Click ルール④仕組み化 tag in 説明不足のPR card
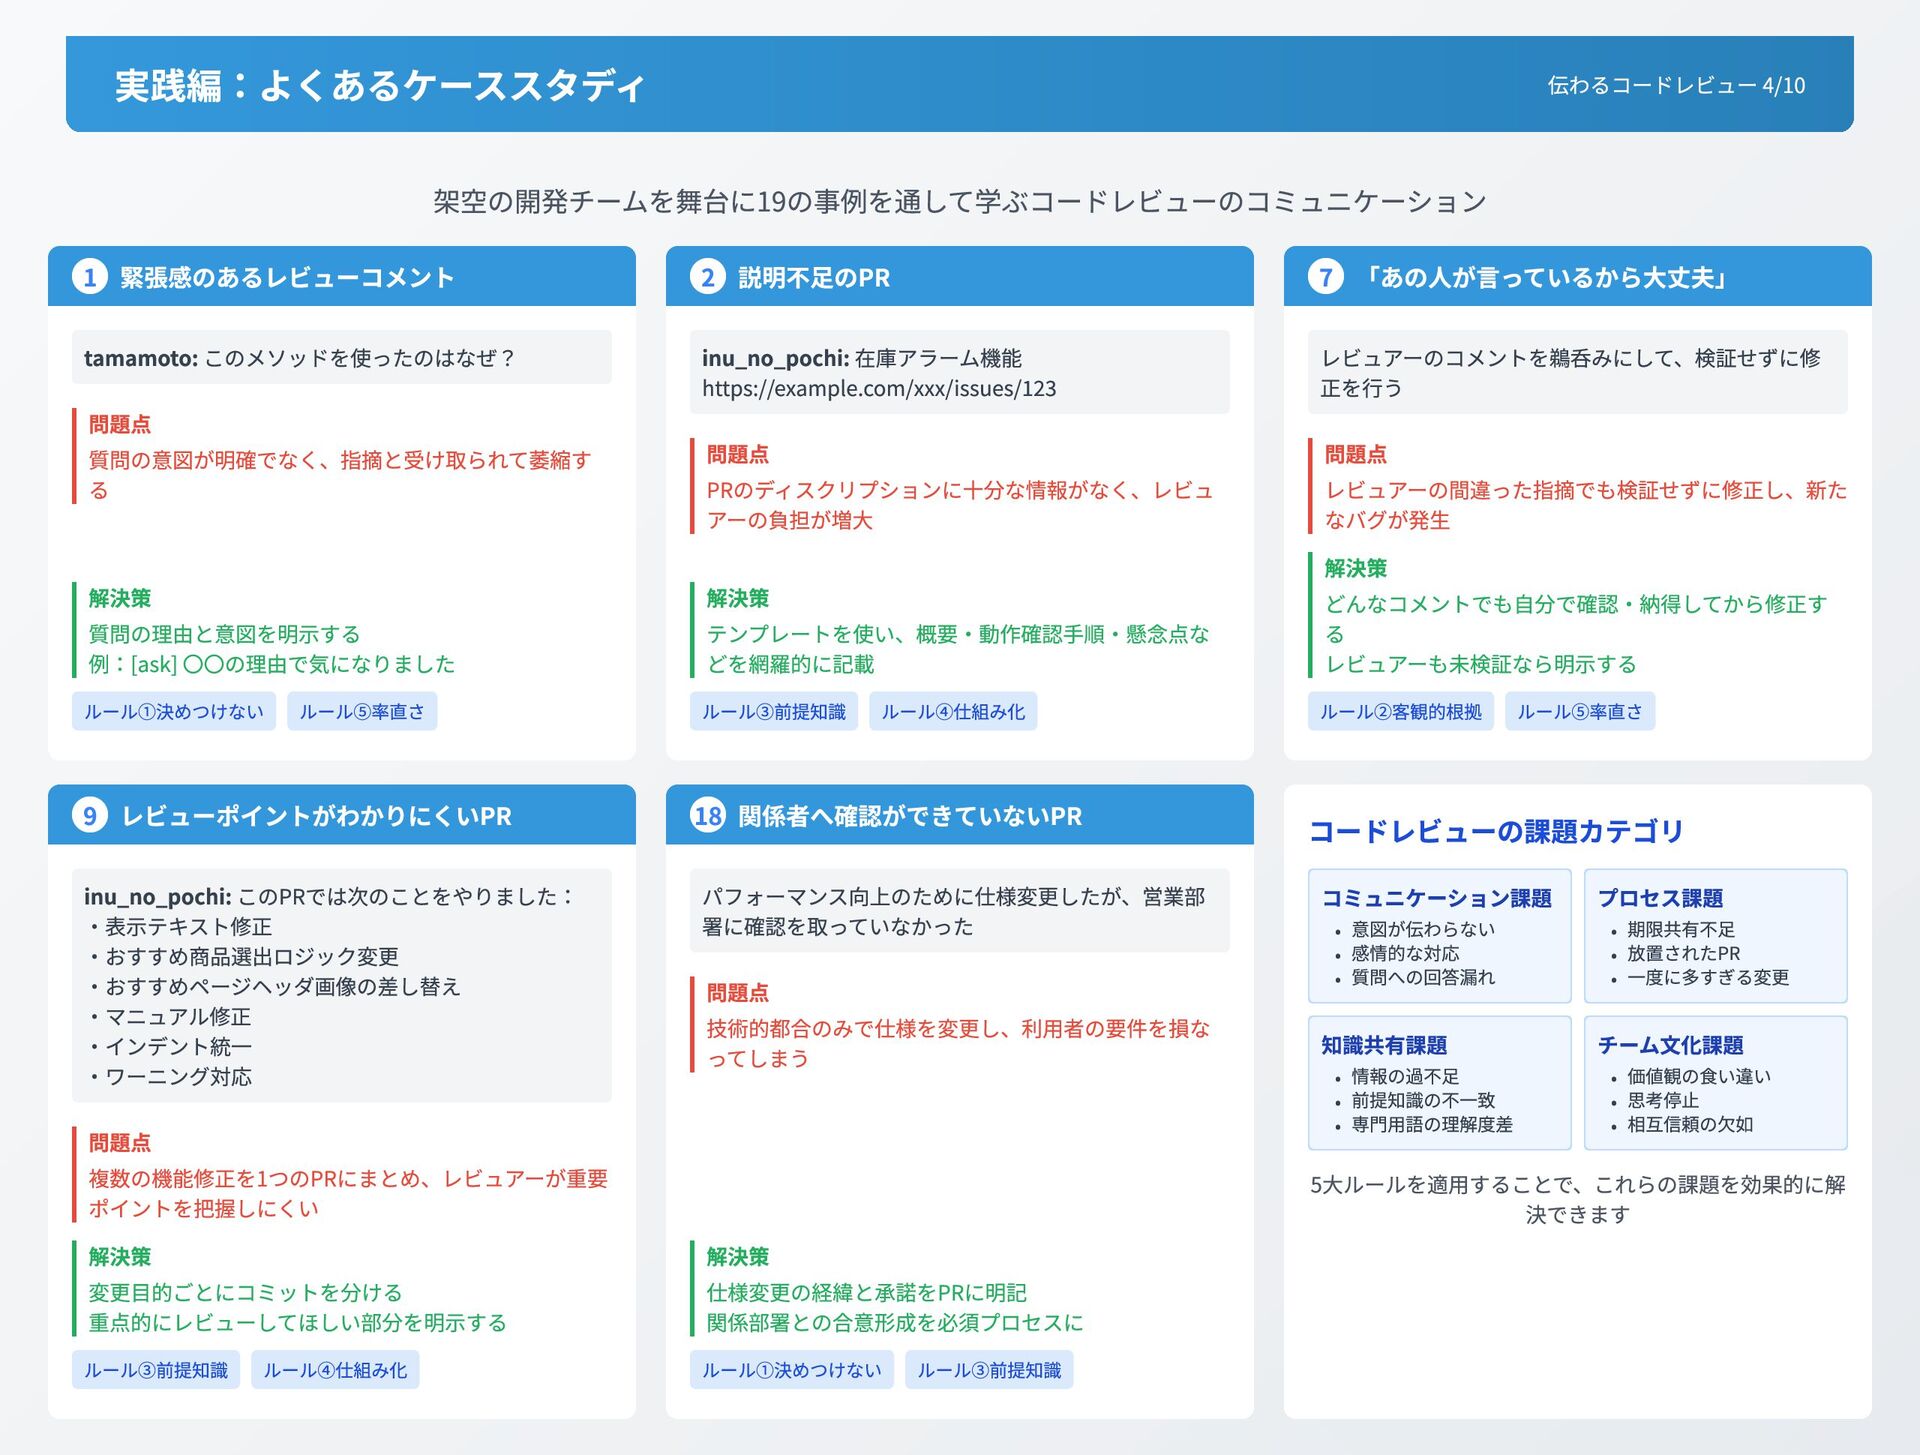 tap(952, 711)
